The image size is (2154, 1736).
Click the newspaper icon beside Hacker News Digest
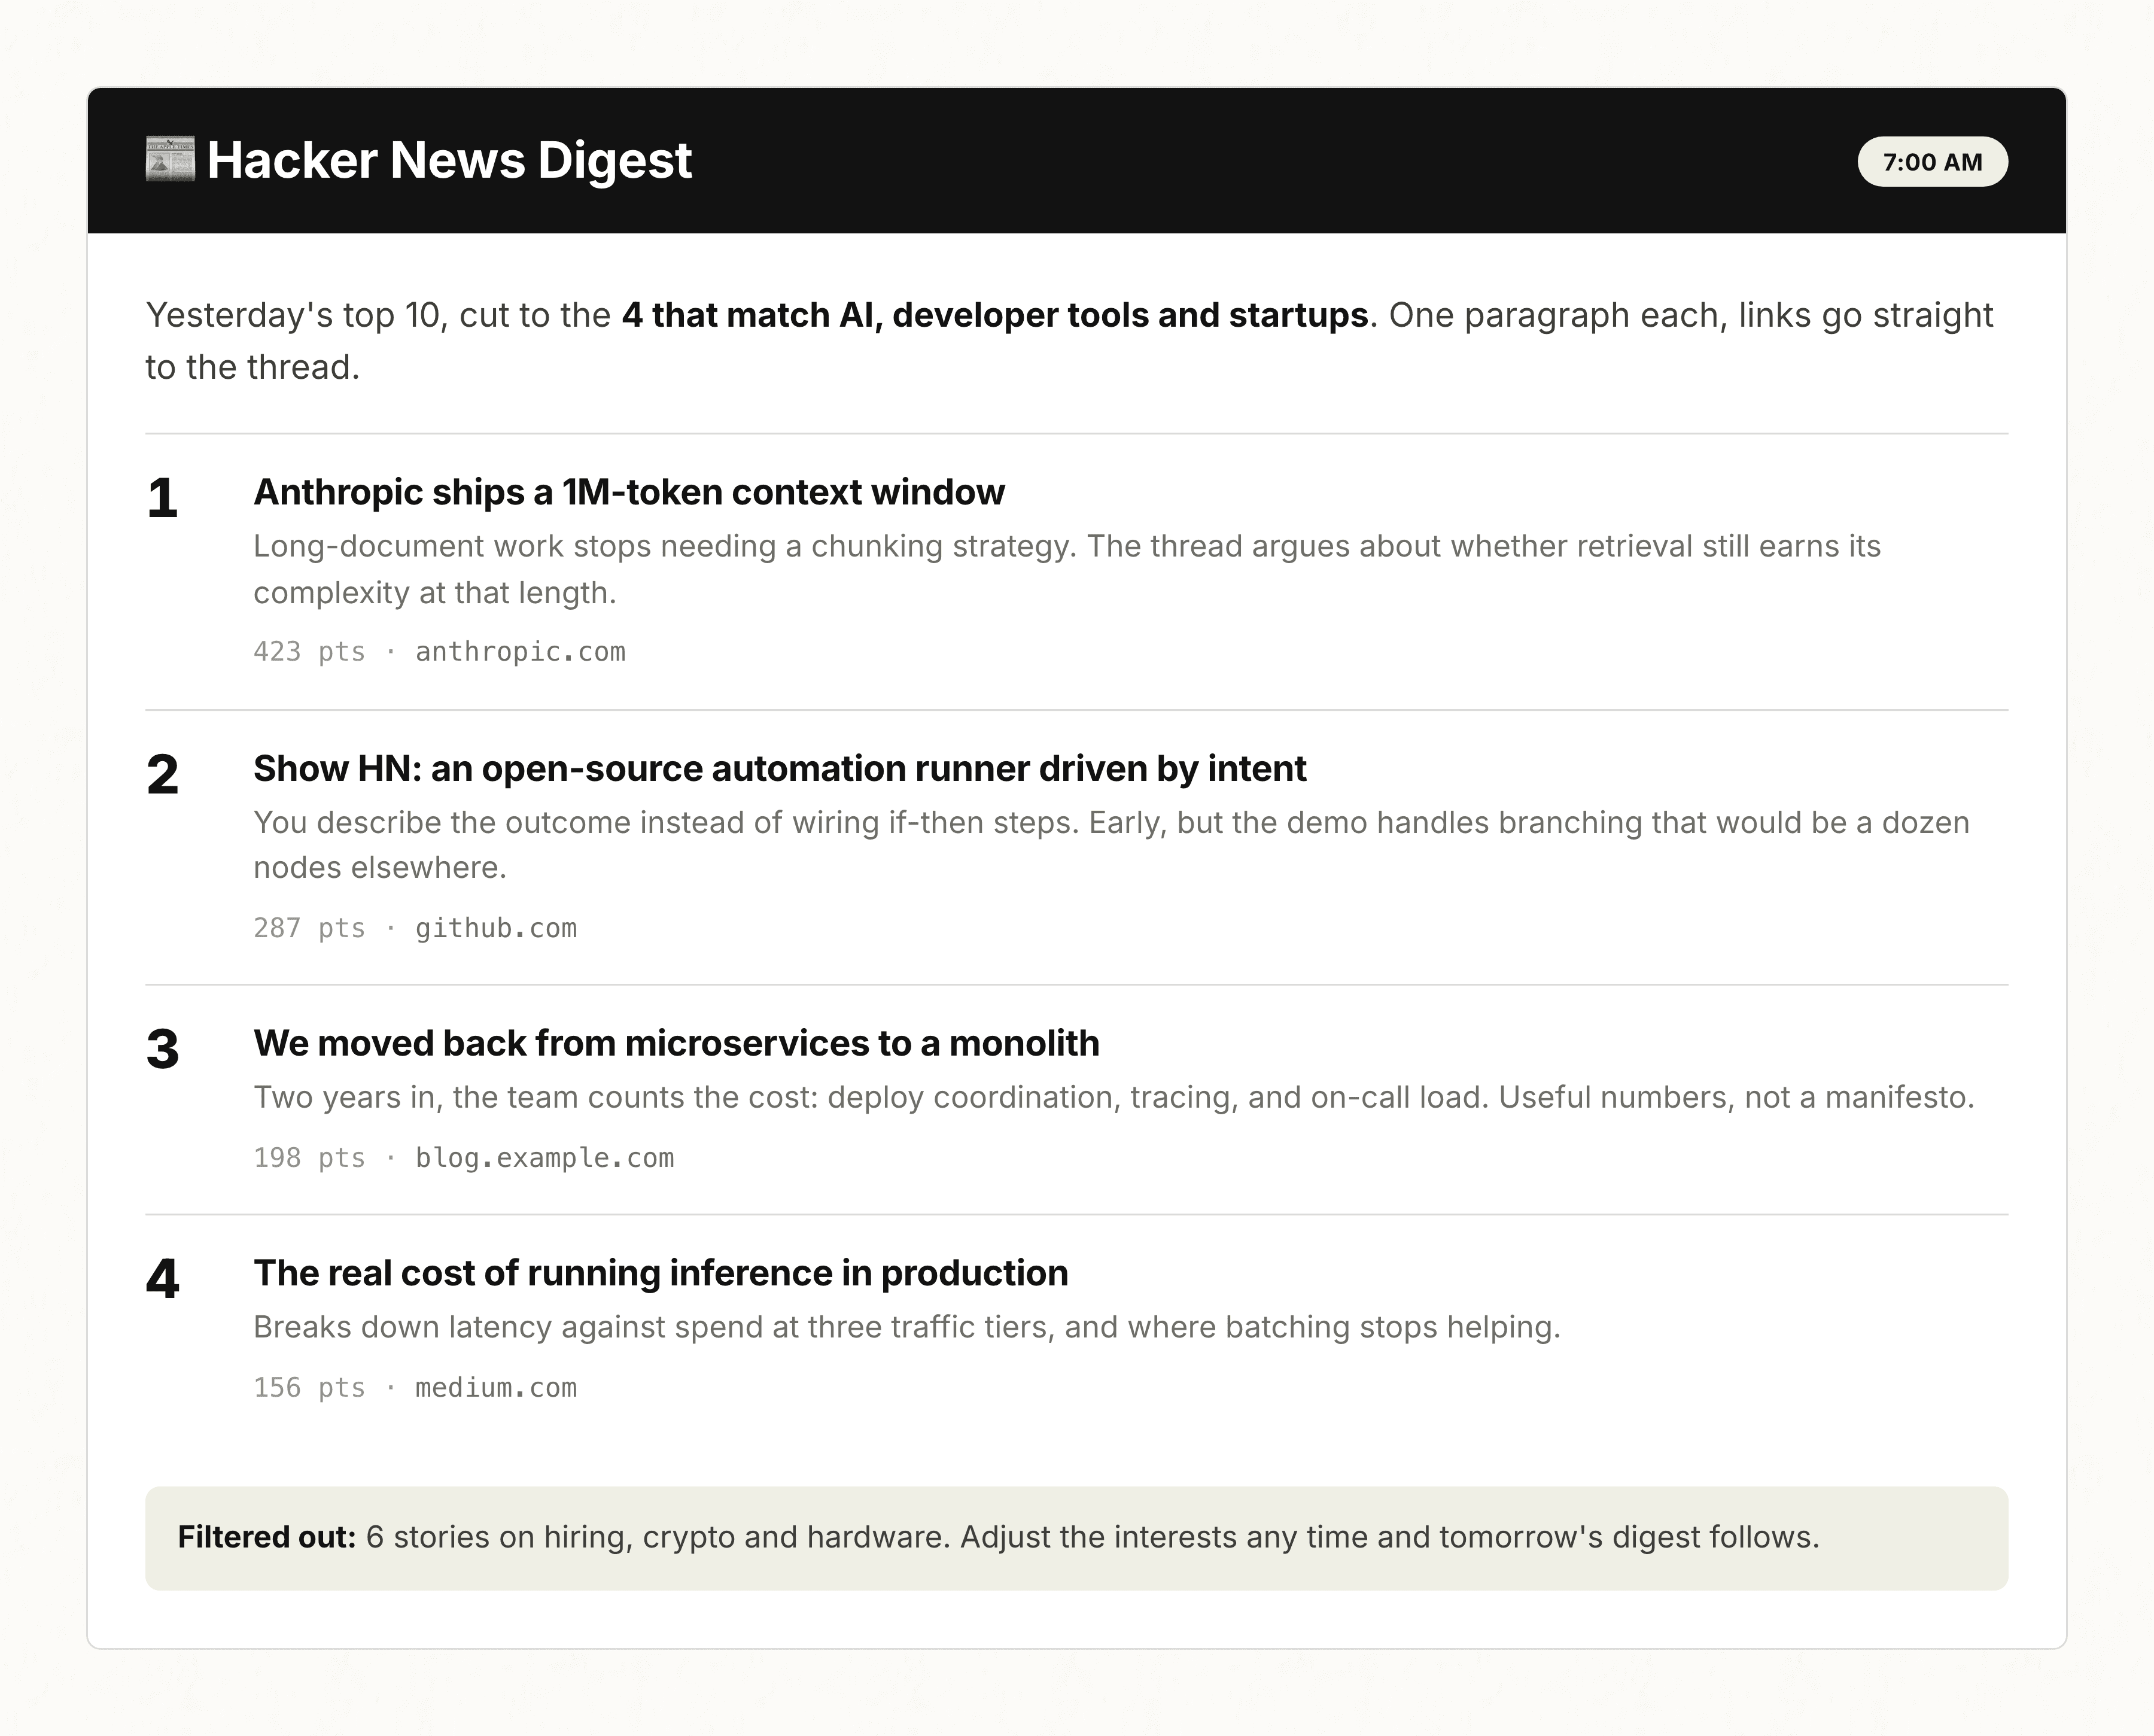pyautogui.click(x=170, y=160)
